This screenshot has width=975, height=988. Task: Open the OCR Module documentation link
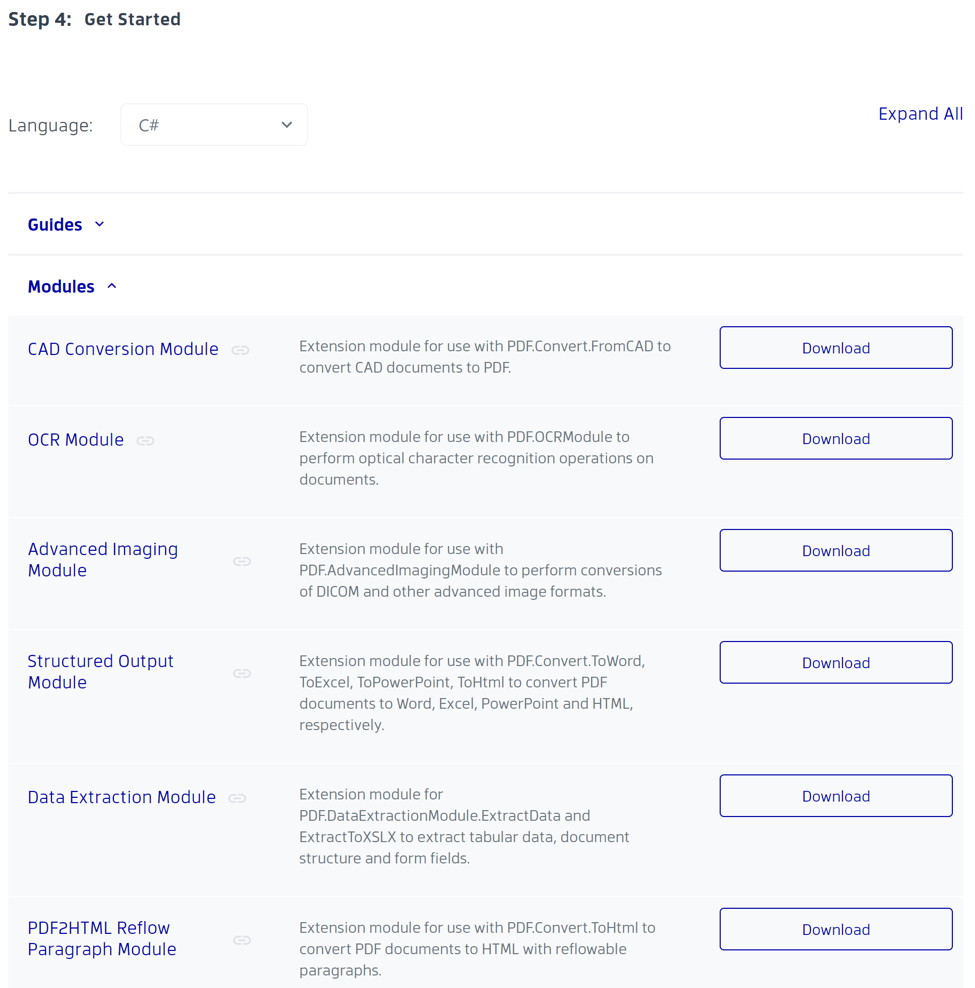[76, 439]
